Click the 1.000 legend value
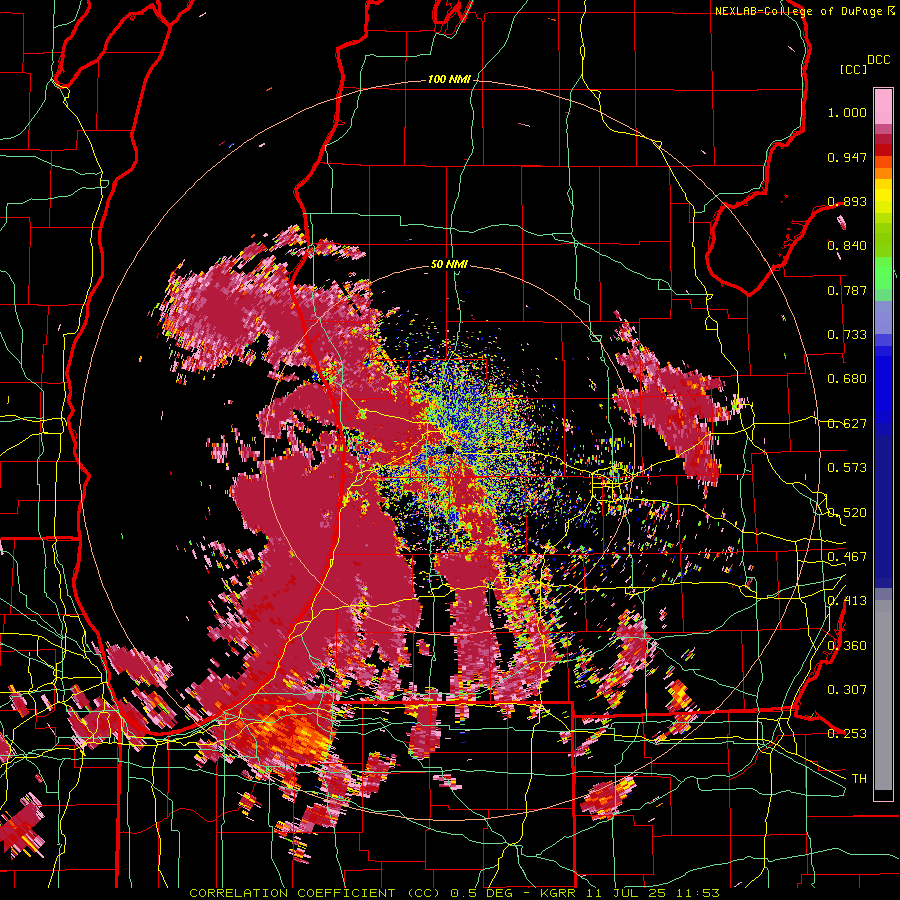900x900 pixels. pos(847,112)
